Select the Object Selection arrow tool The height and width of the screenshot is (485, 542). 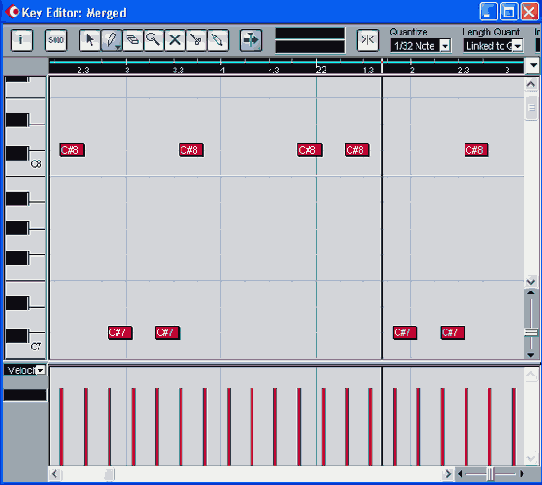(x=90, y=40)
